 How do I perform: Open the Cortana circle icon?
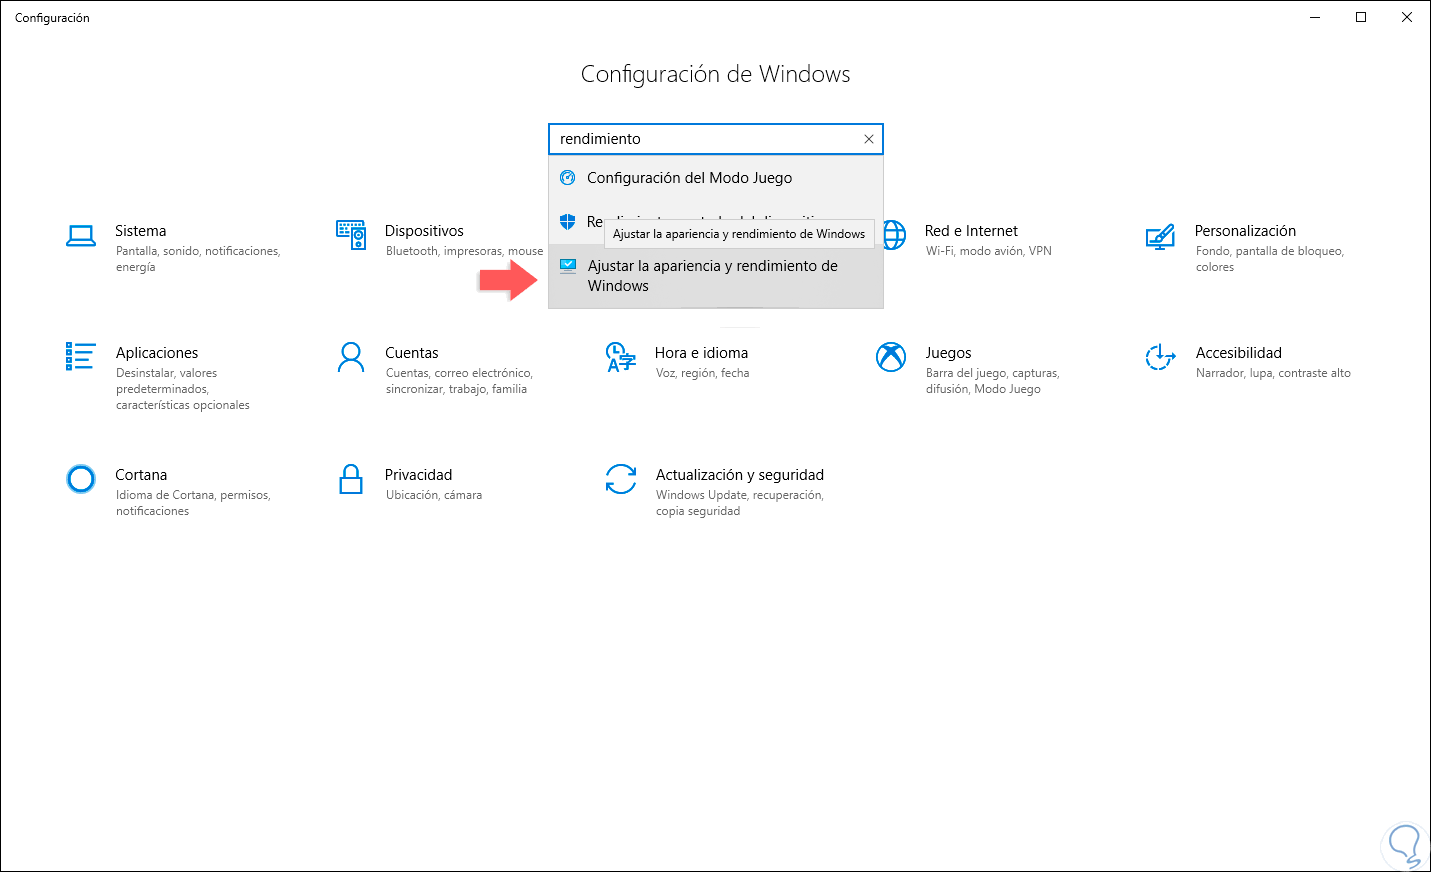click(x=81, y=479)
